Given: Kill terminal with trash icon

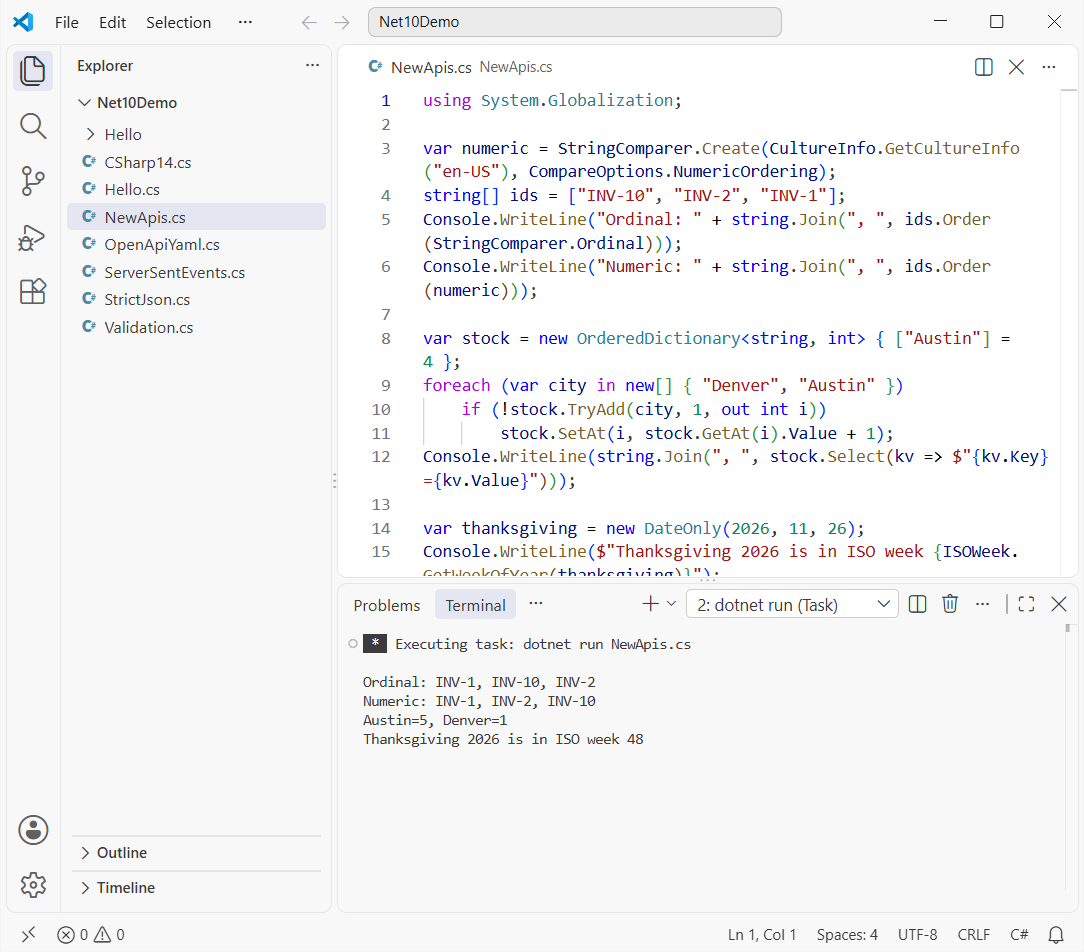Looking at the screenshot, I should pyautogui.click(x=950, y=604).
